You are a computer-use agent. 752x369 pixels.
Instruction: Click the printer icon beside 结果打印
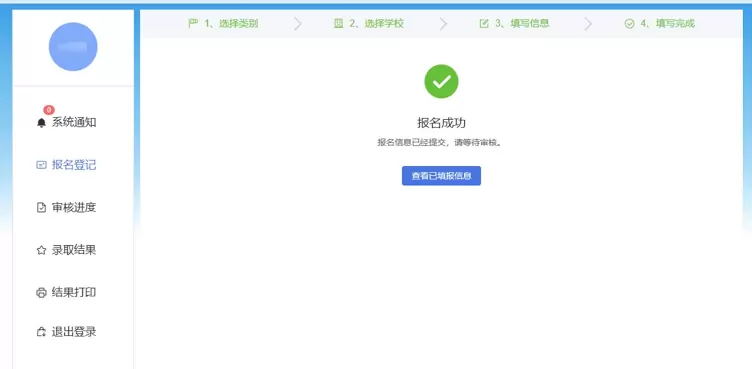[x=41, y=293]
